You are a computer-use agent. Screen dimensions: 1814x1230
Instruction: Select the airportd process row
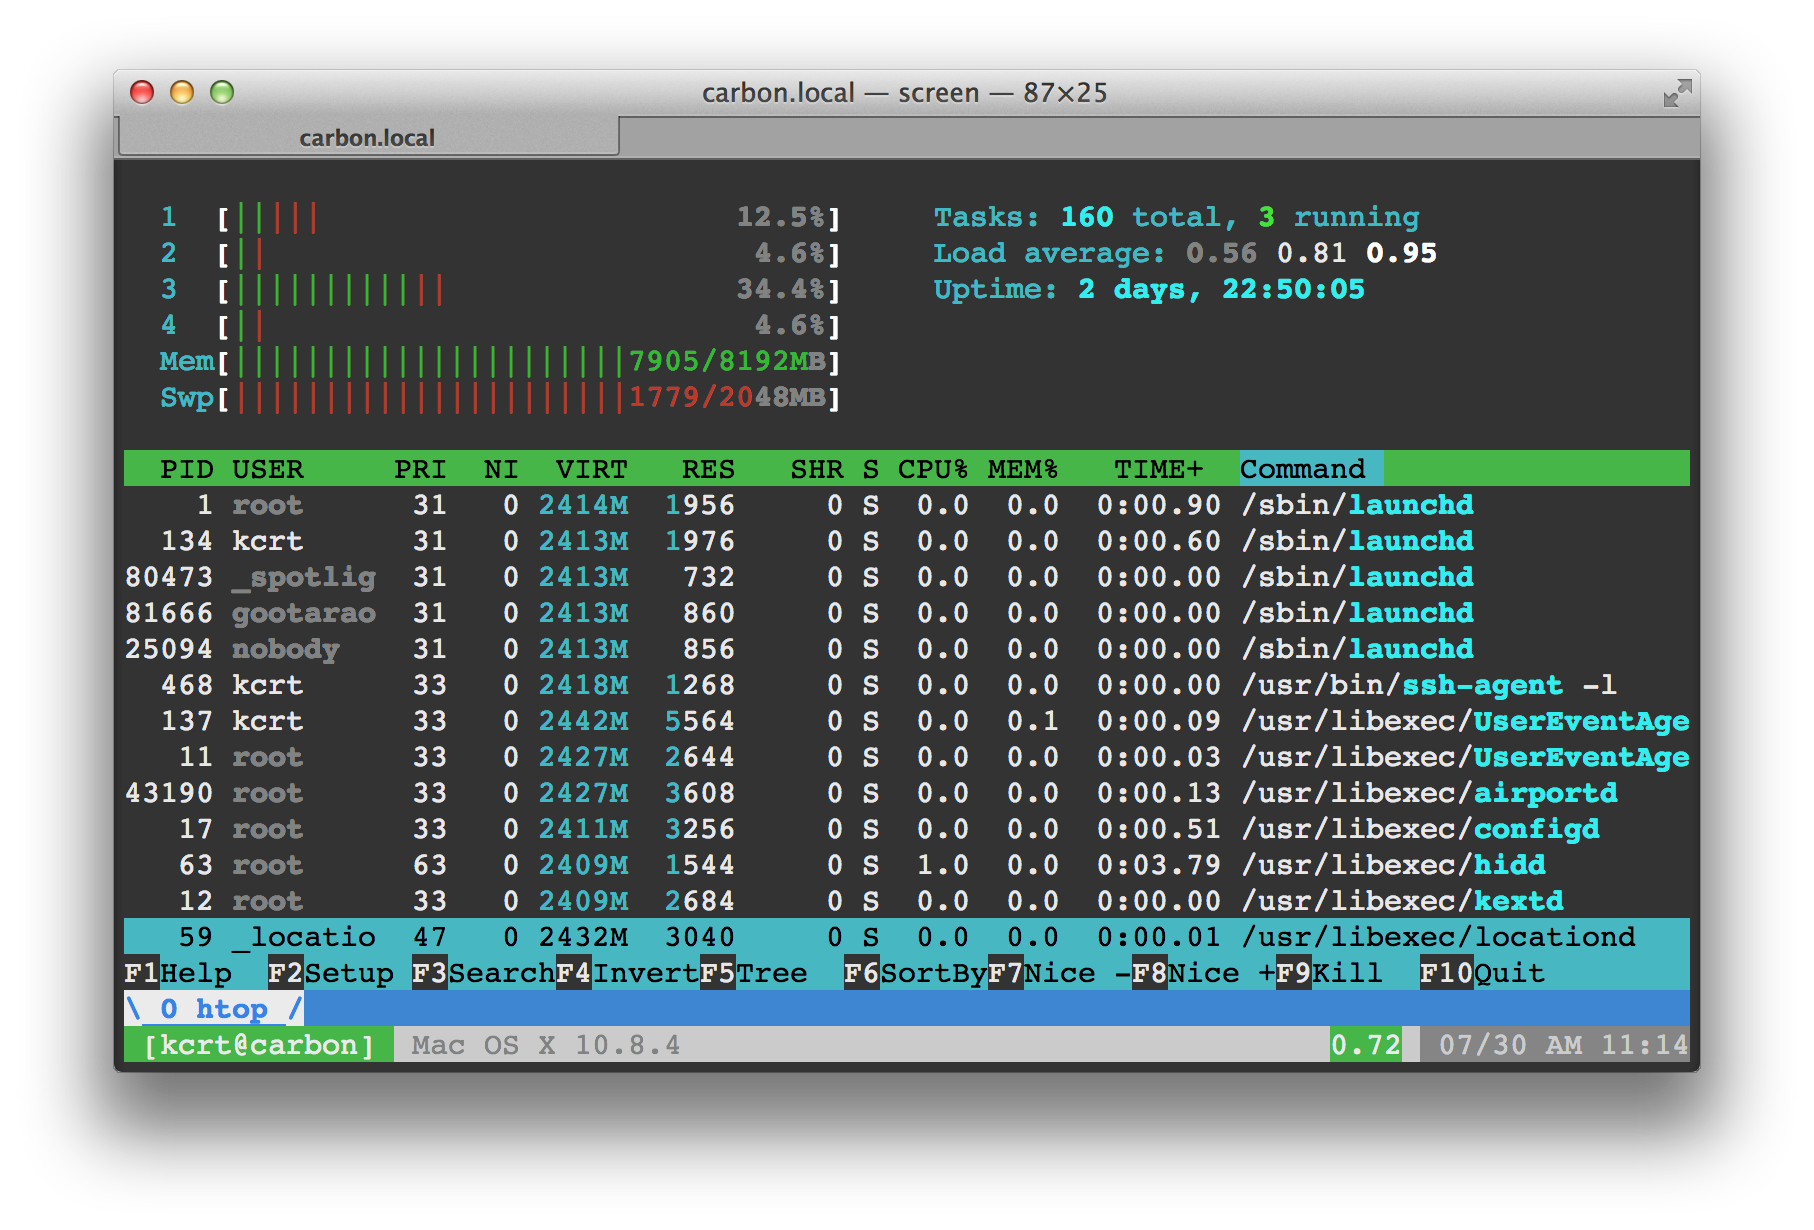[907, 793]
